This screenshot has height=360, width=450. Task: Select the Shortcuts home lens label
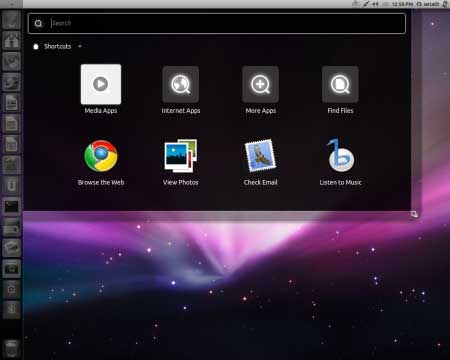57,46
